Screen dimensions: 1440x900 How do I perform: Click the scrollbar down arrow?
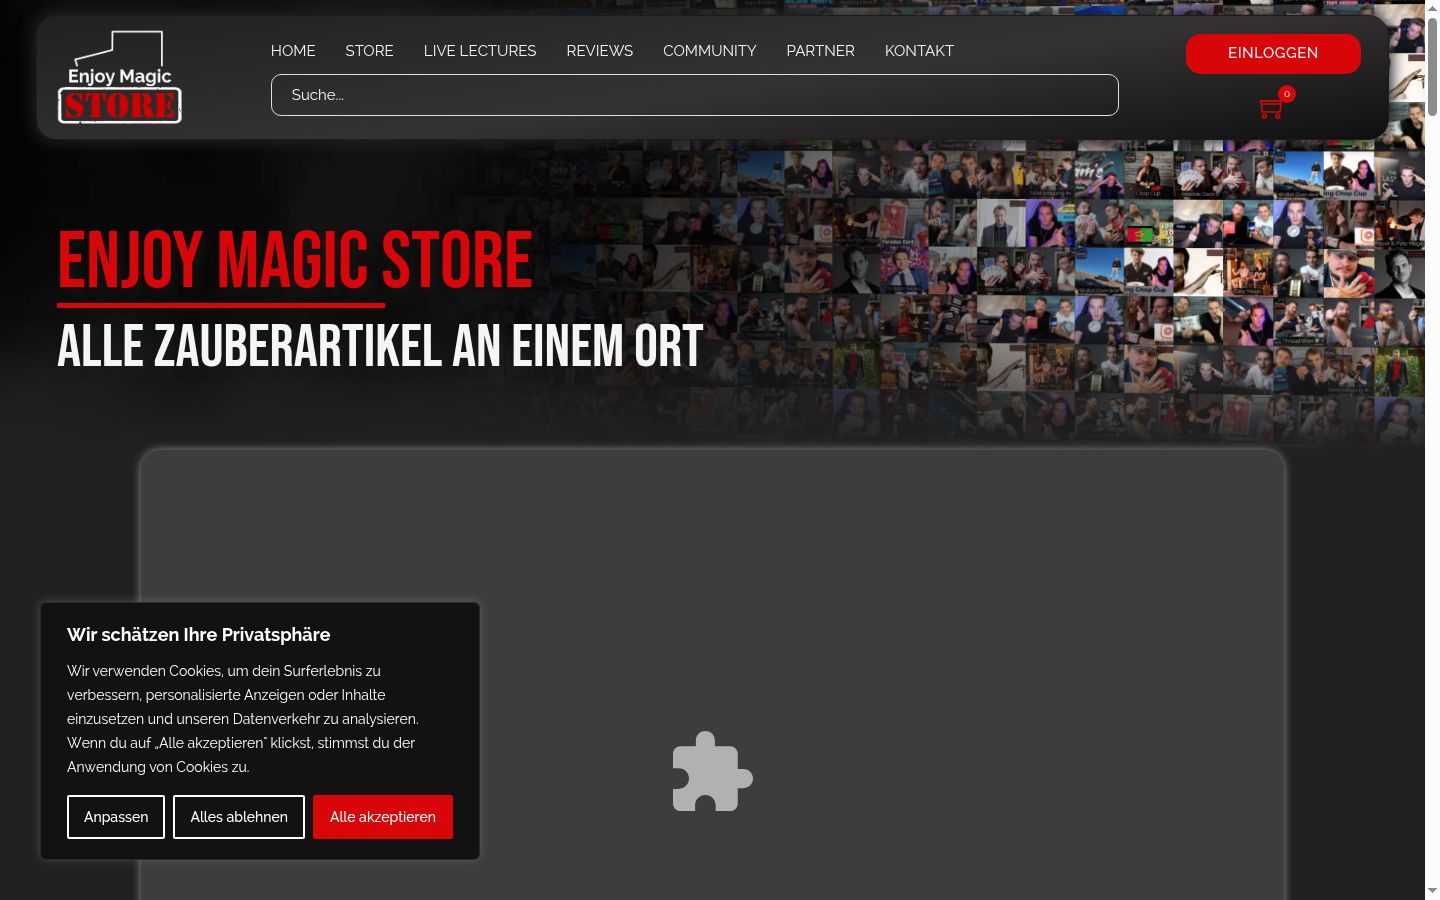1432,891
